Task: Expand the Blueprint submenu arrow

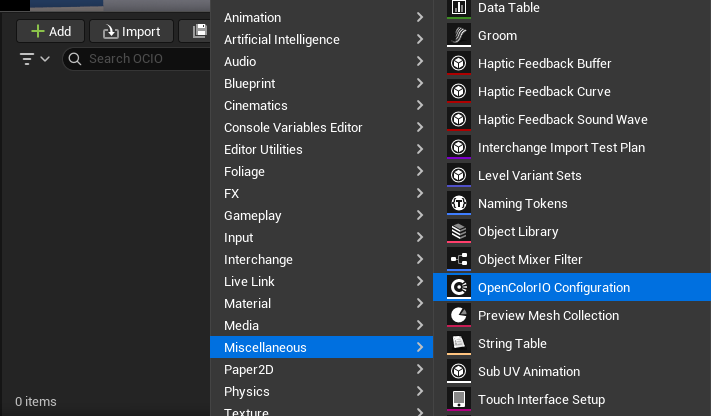Action: coord(420,83)
